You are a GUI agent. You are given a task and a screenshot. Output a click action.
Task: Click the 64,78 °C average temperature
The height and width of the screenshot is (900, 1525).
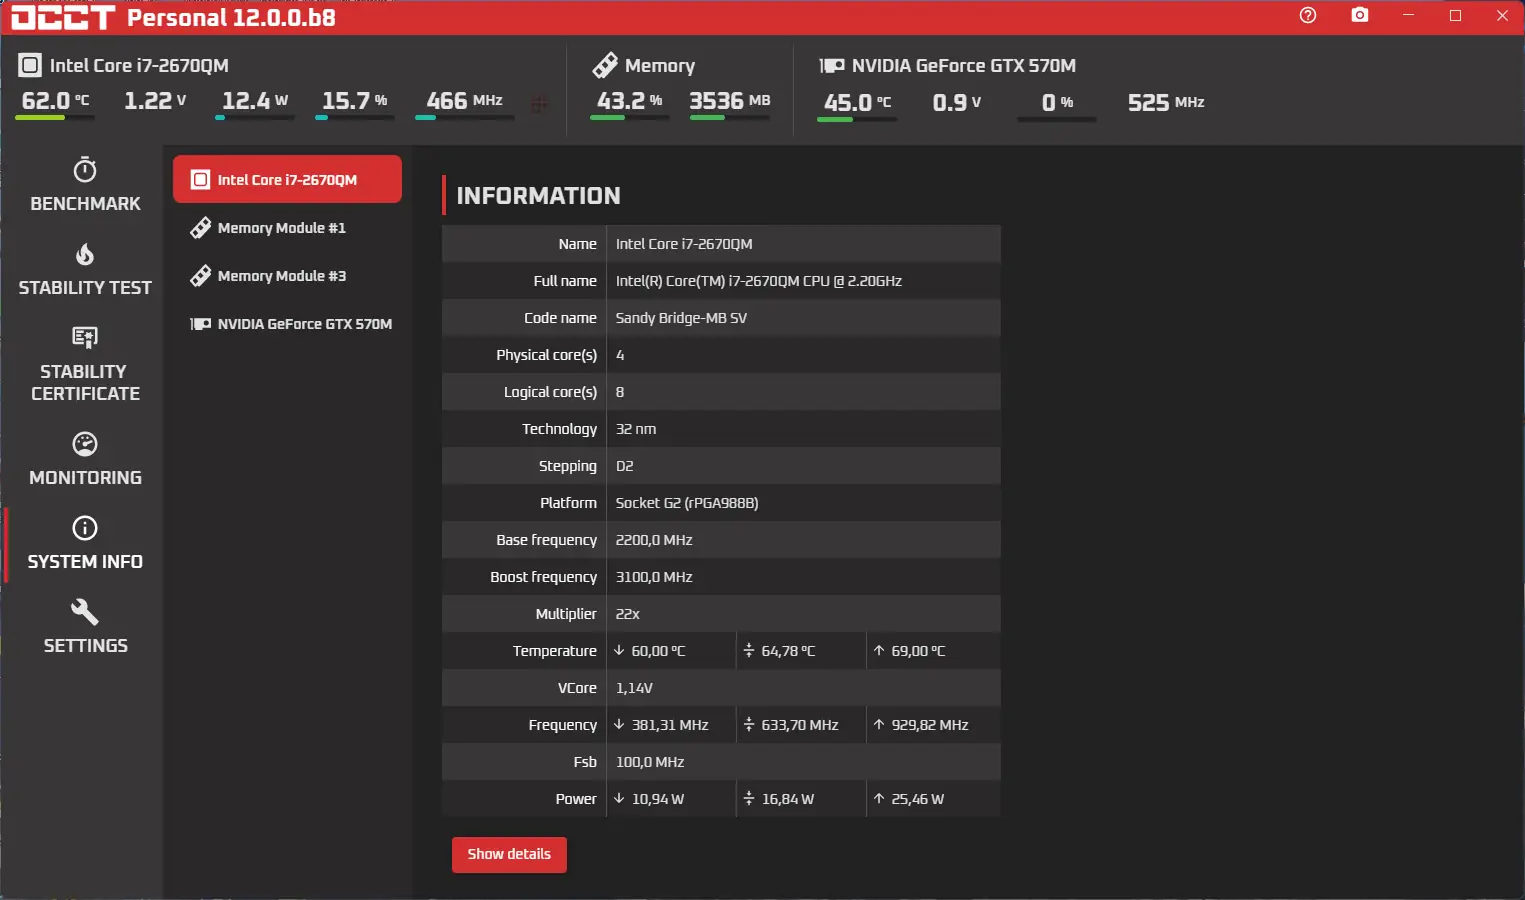[788, 651]
